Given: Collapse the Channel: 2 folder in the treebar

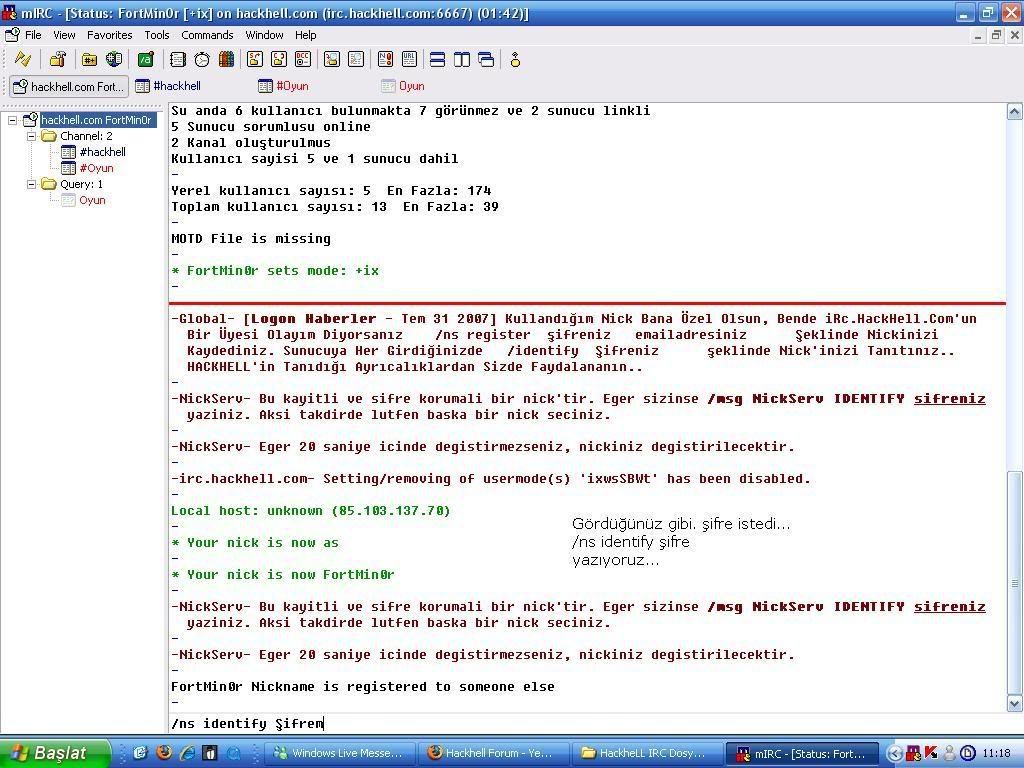Looking at the screenshot, I should pyautogui.click(x=31, y=136).
